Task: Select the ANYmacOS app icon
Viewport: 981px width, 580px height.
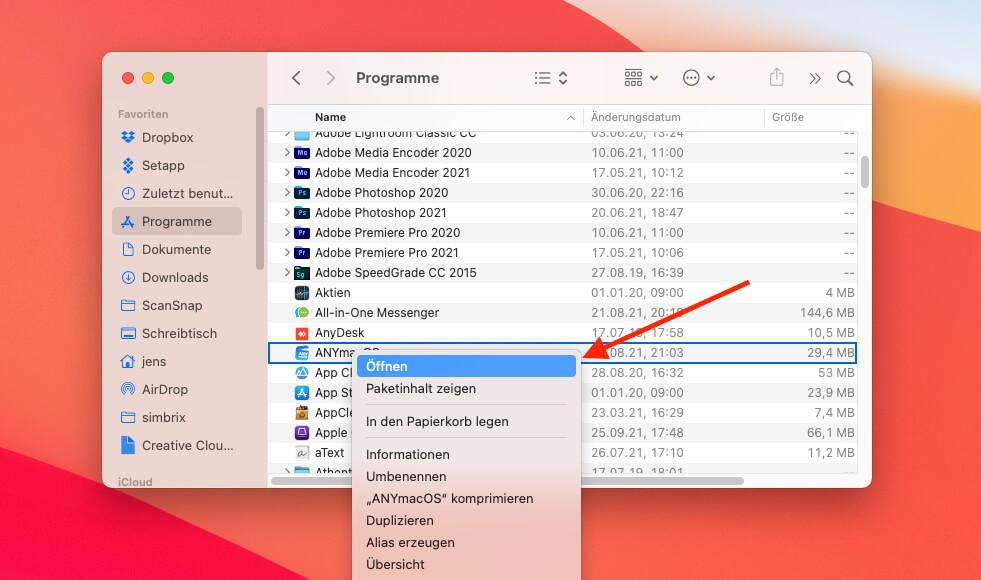Action: (302, 353)
